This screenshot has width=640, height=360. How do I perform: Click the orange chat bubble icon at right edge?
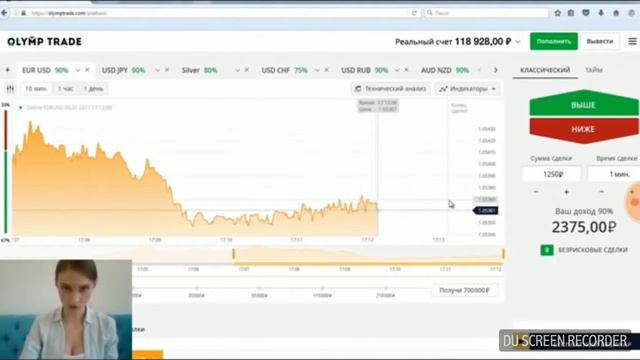pos(633,202)
